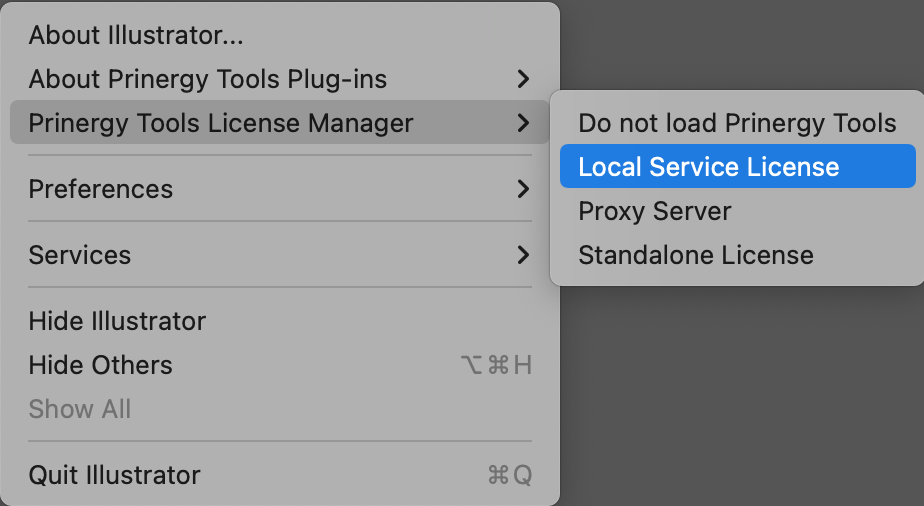Expand the Services submenu arrow

point(523,255)
